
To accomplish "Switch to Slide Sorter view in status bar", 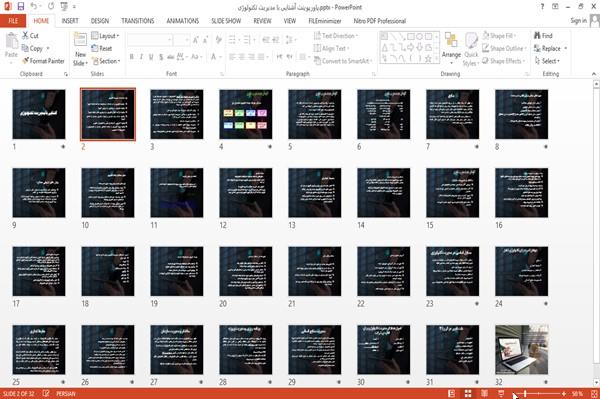I will pos(468,394).
